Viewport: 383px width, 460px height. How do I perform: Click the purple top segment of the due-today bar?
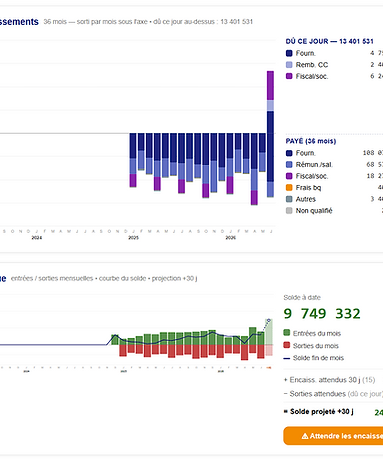[x=270, y=85]
